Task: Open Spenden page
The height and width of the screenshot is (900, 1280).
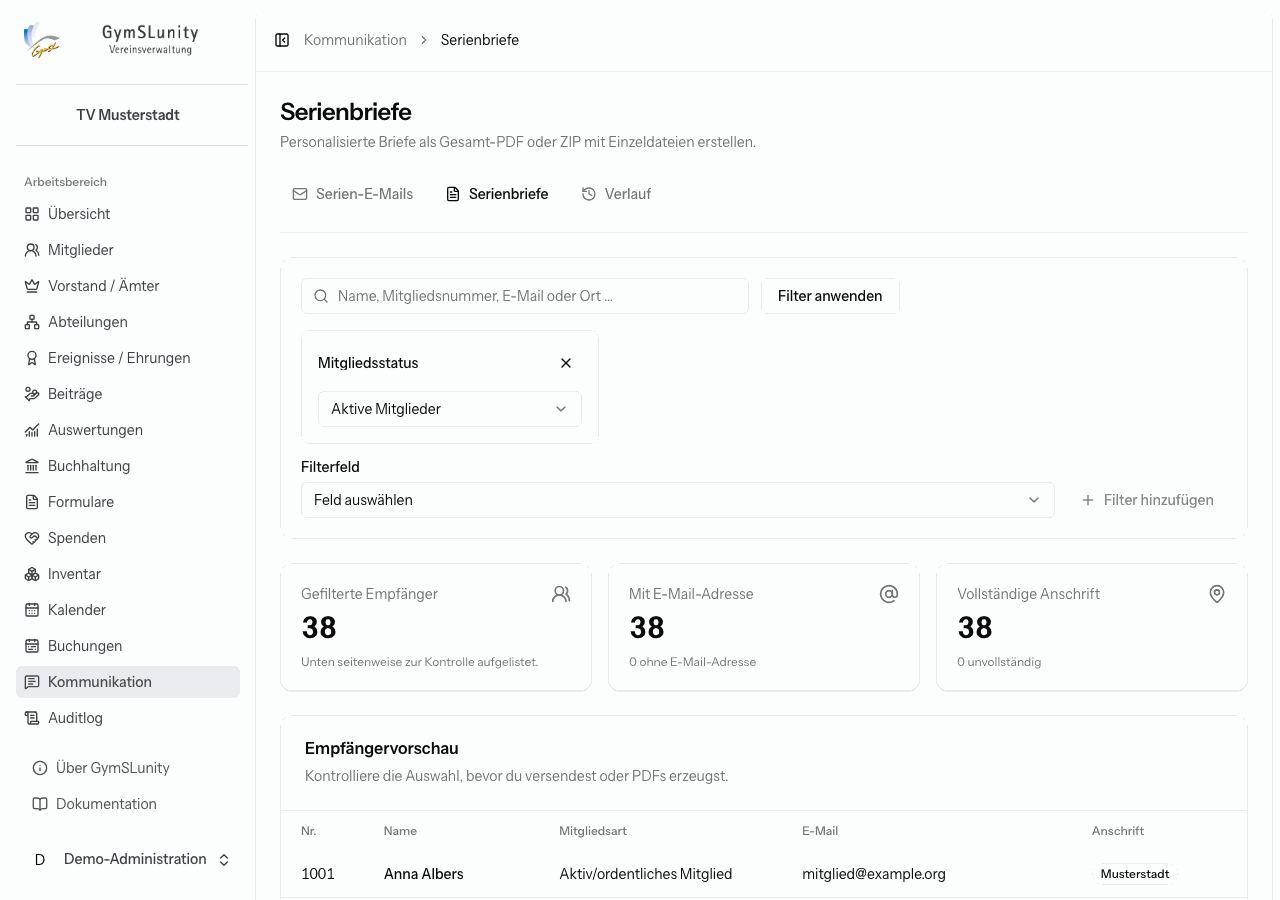Action: [128, 538]
